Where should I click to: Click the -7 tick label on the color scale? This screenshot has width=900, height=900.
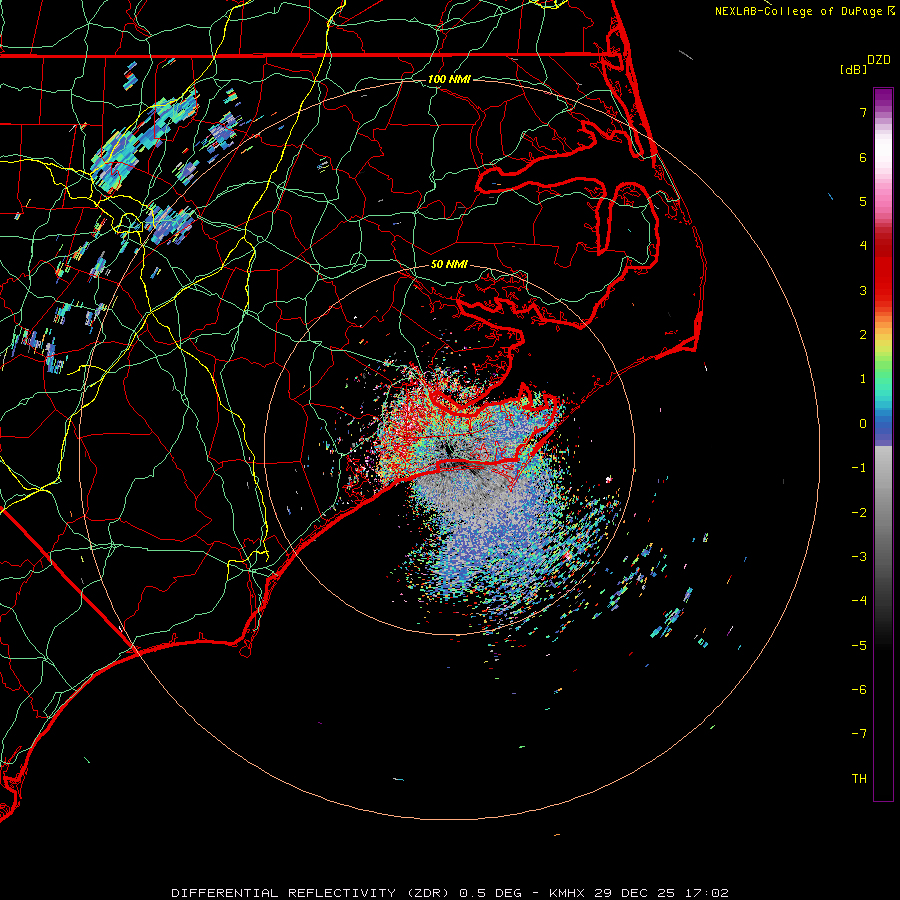point(859,734)
